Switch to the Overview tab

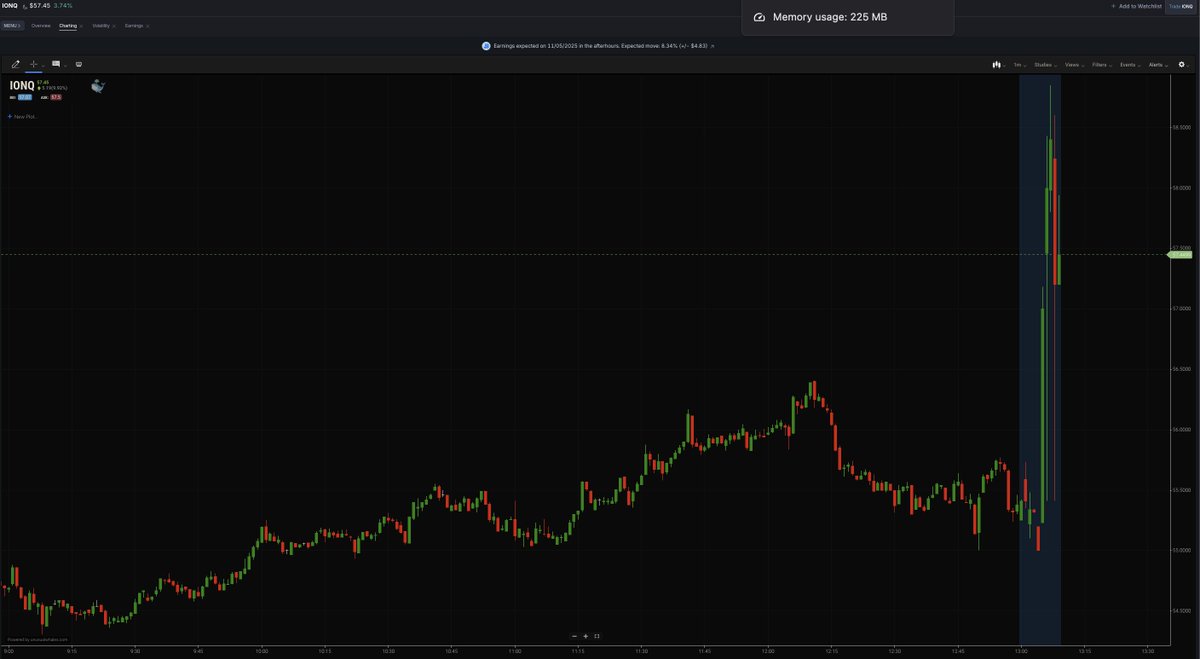coord(41,25)
